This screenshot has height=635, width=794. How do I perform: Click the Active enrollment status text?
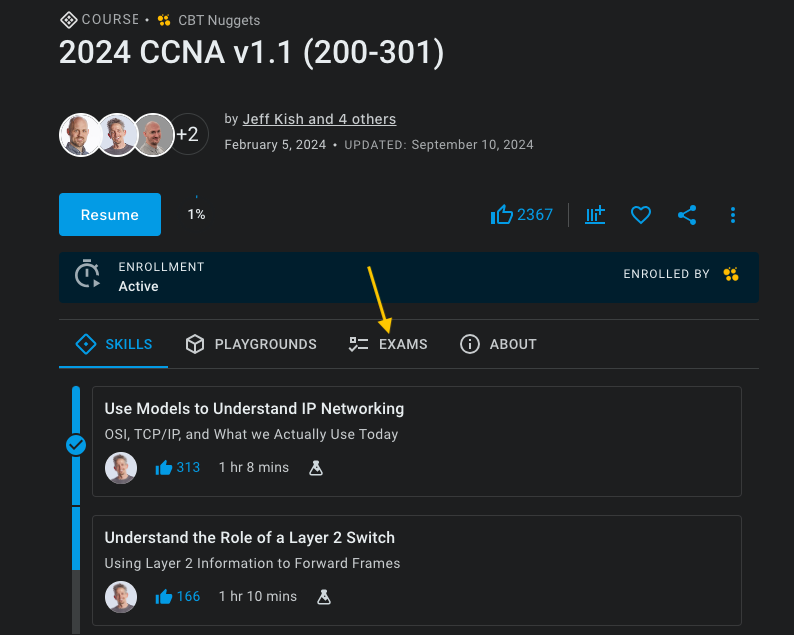(138, 286)
